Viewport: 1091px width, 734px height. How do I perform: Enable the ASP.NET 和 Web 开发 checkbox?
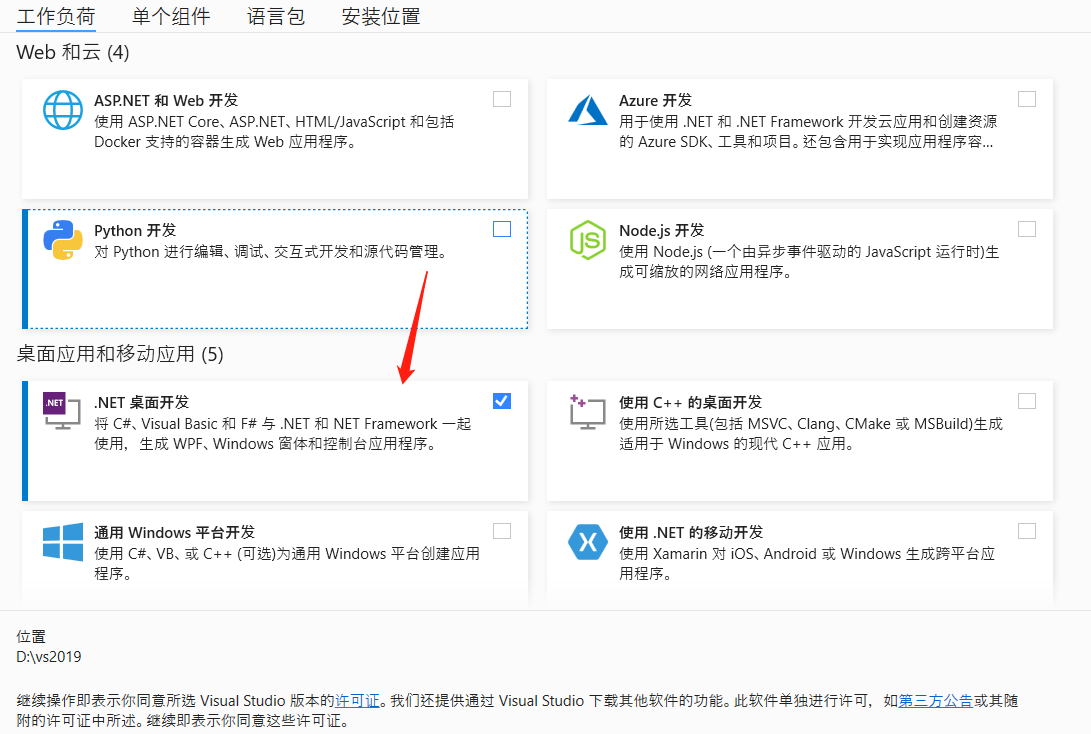[x=502, y=99]
